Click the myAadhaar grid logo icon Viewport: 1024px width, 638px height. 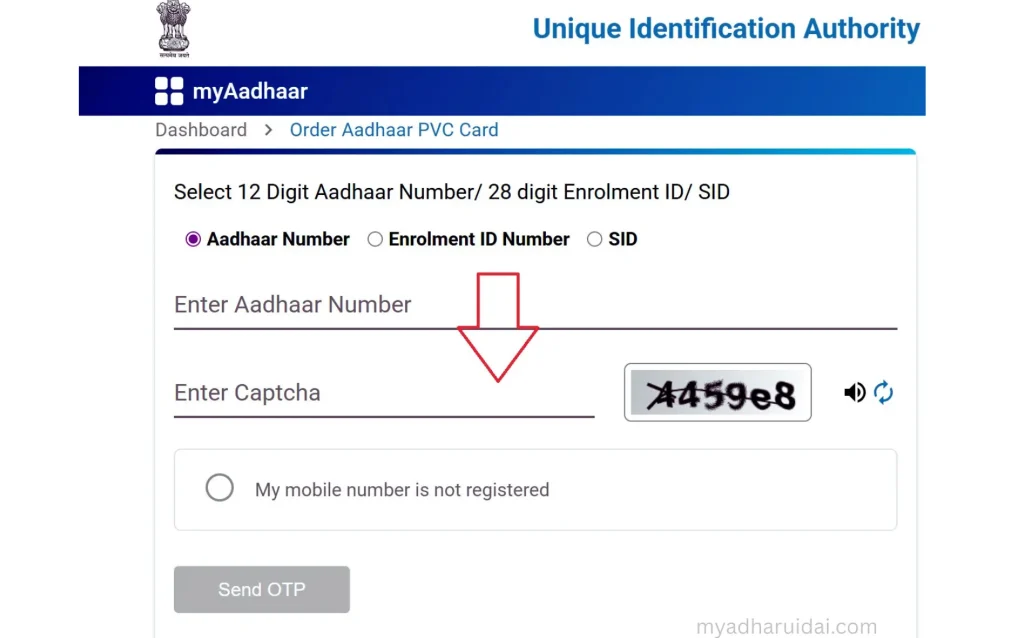coord(166,90)
